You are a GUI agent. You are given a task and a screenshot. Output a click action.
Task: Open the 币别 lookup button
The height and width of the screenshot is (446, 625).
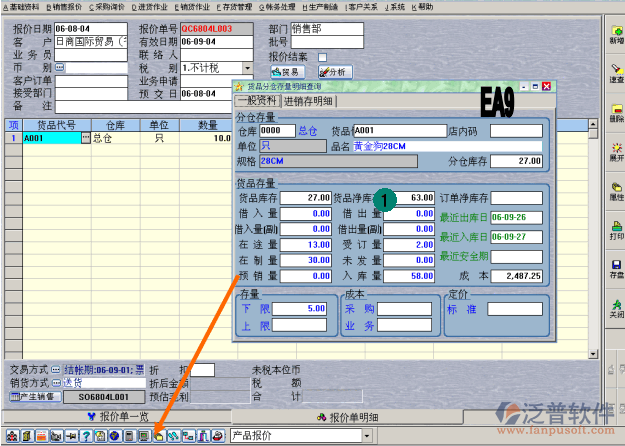pos(58,68)
